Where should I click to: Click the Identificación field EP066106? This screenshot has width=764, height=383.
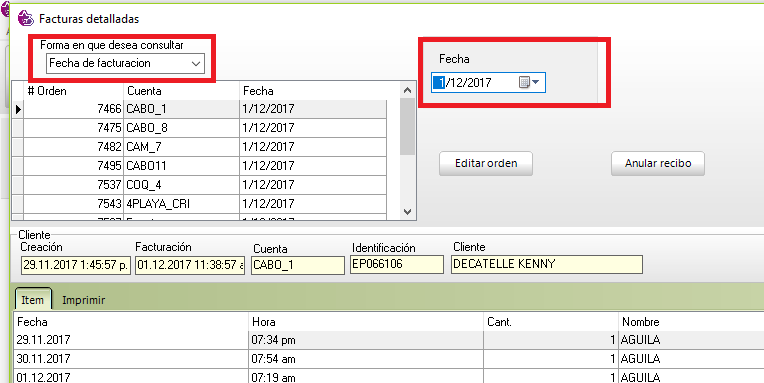coord(397,265)
